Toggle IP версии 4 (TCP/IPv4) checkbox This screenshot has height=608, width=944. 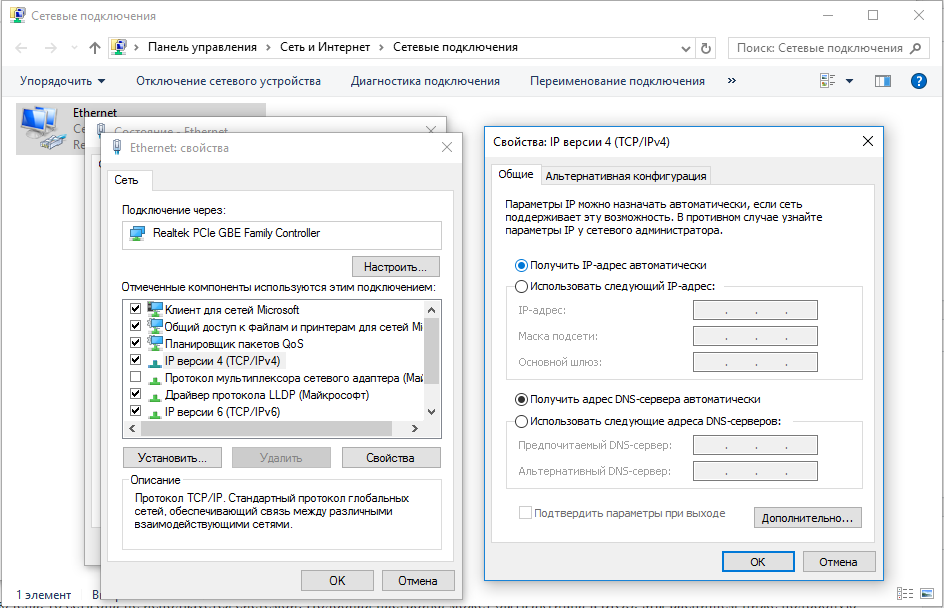point(135,360)
